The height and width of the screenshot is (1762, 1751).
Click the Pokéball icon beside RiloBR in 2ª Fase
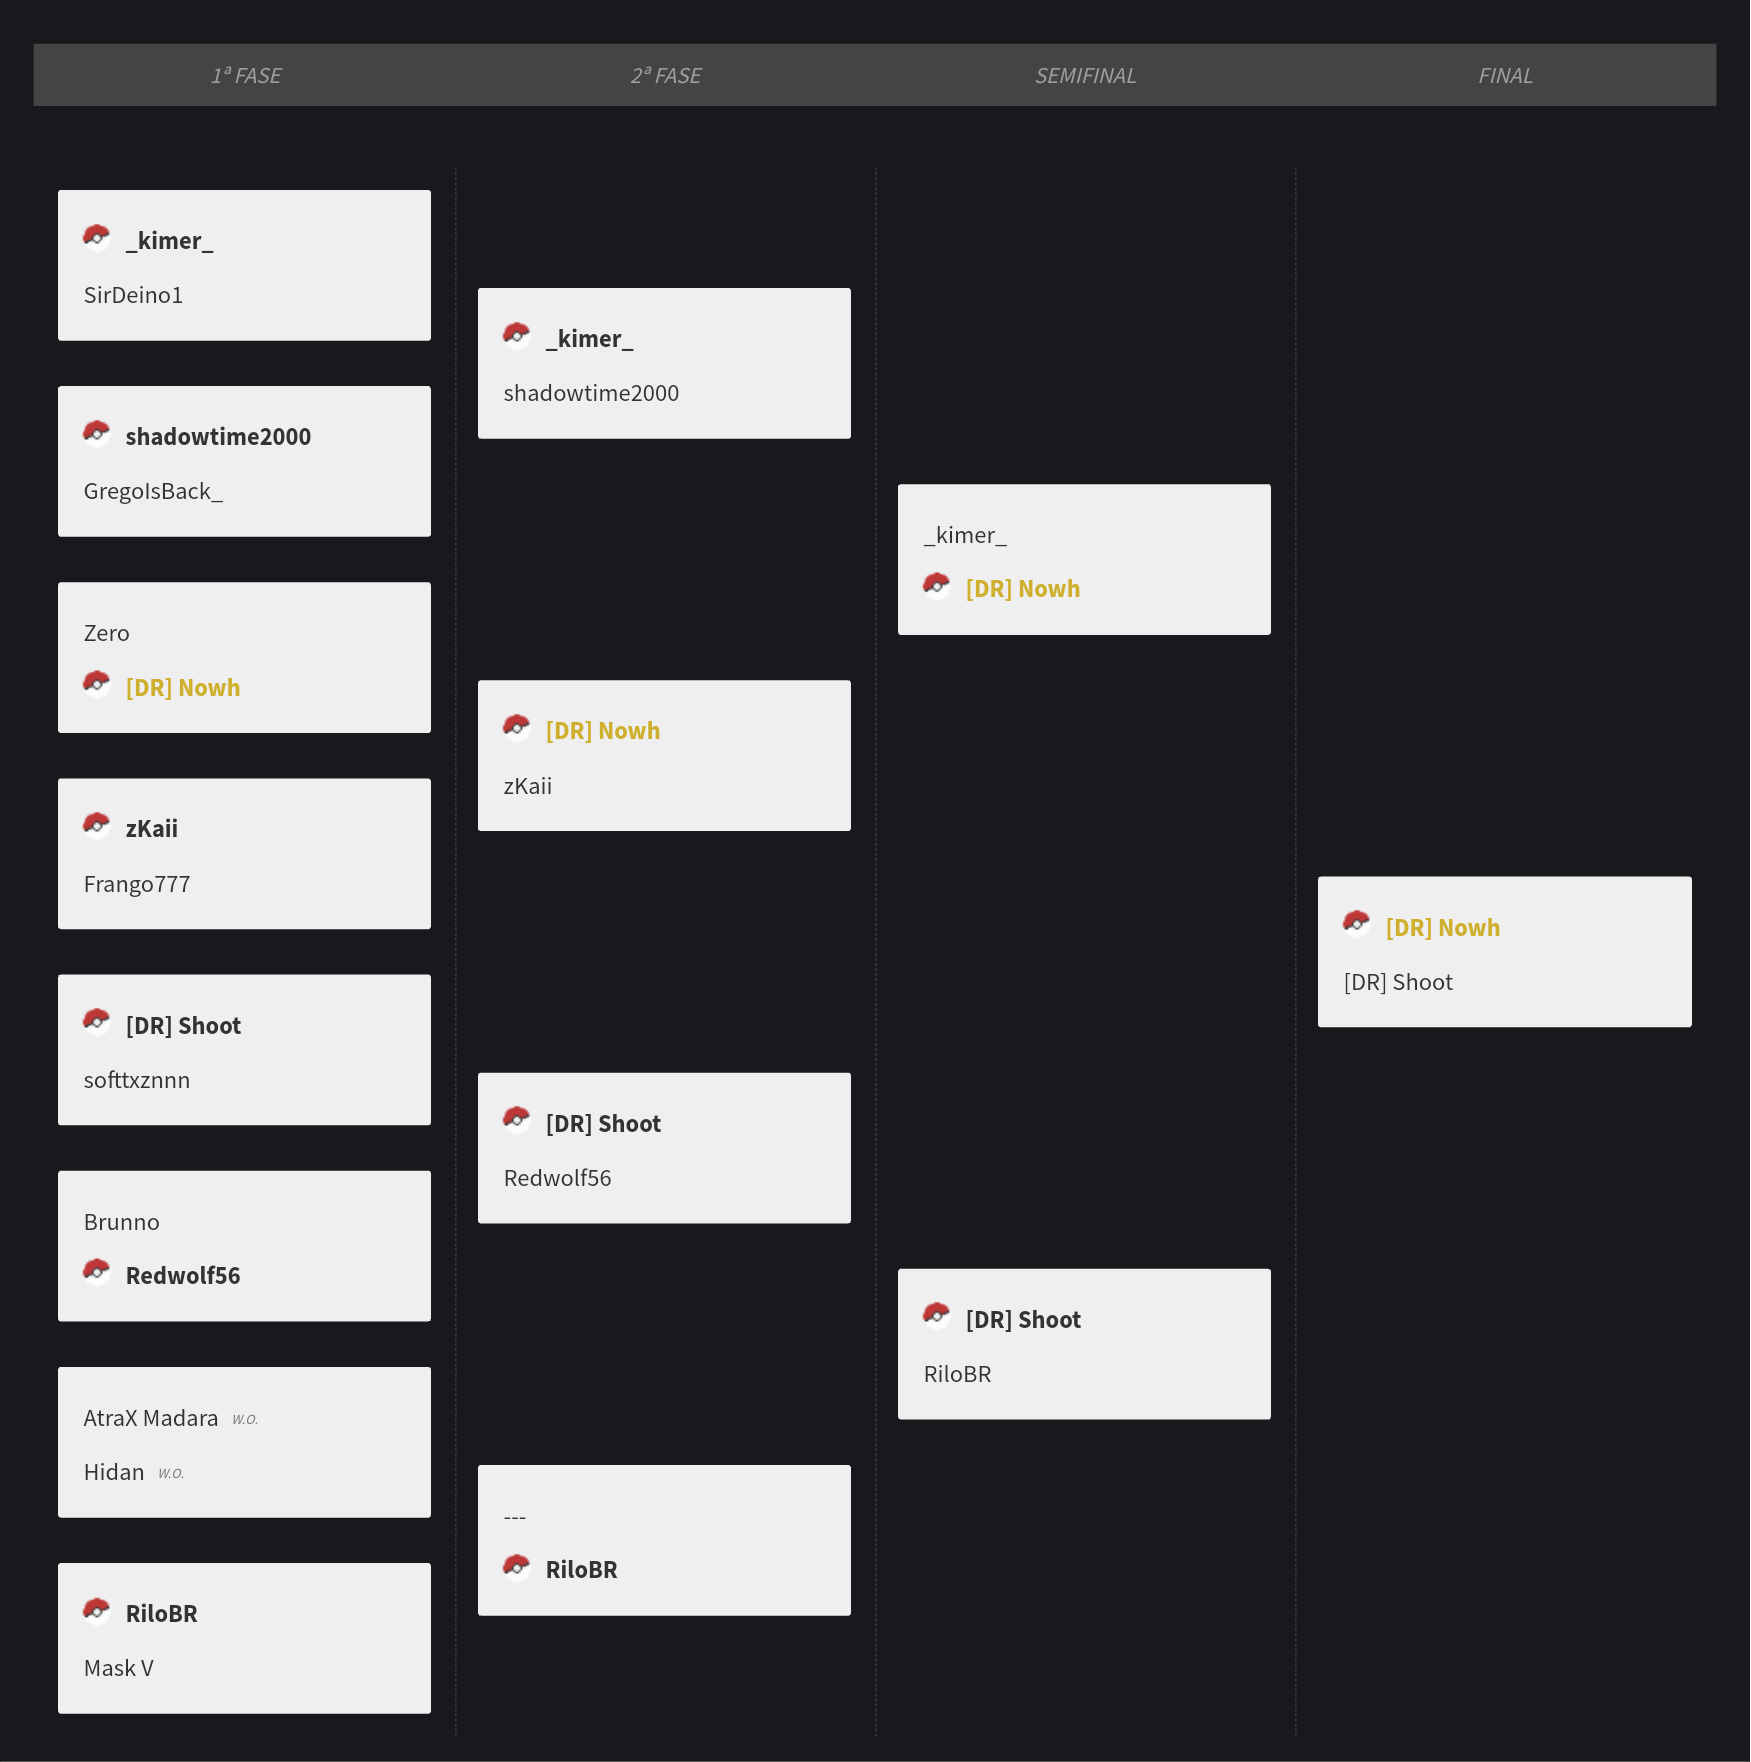pos(516,1565)
